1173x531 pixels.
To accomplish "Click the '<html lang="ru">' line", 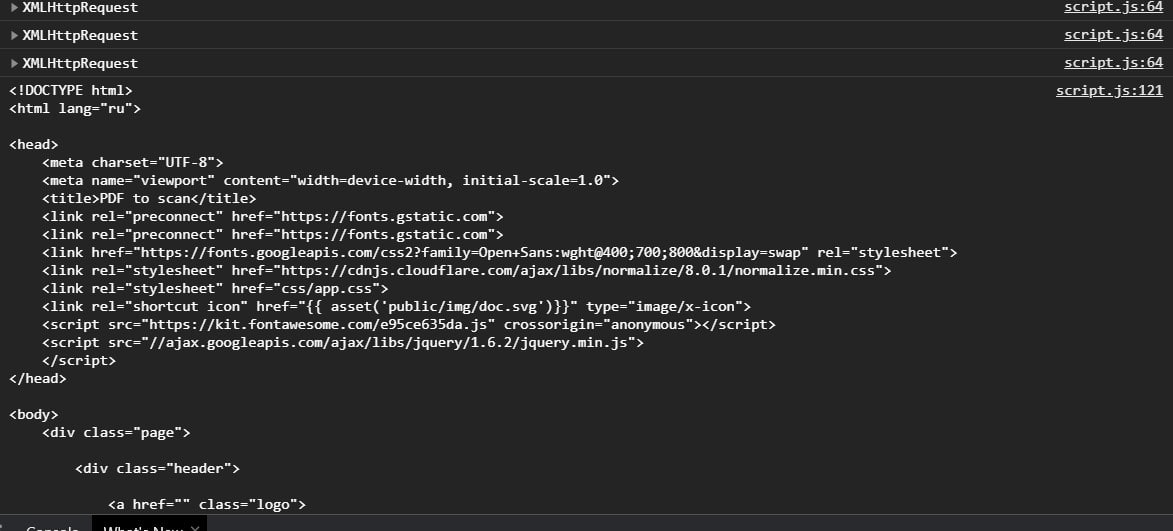I will tap(75, 108).
